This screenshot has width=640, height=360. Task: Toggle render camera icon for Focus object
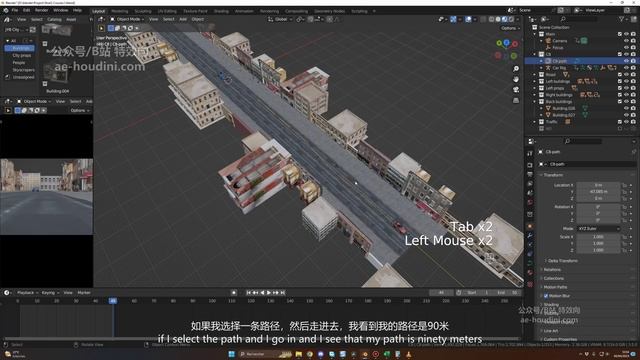click(633, 48)
